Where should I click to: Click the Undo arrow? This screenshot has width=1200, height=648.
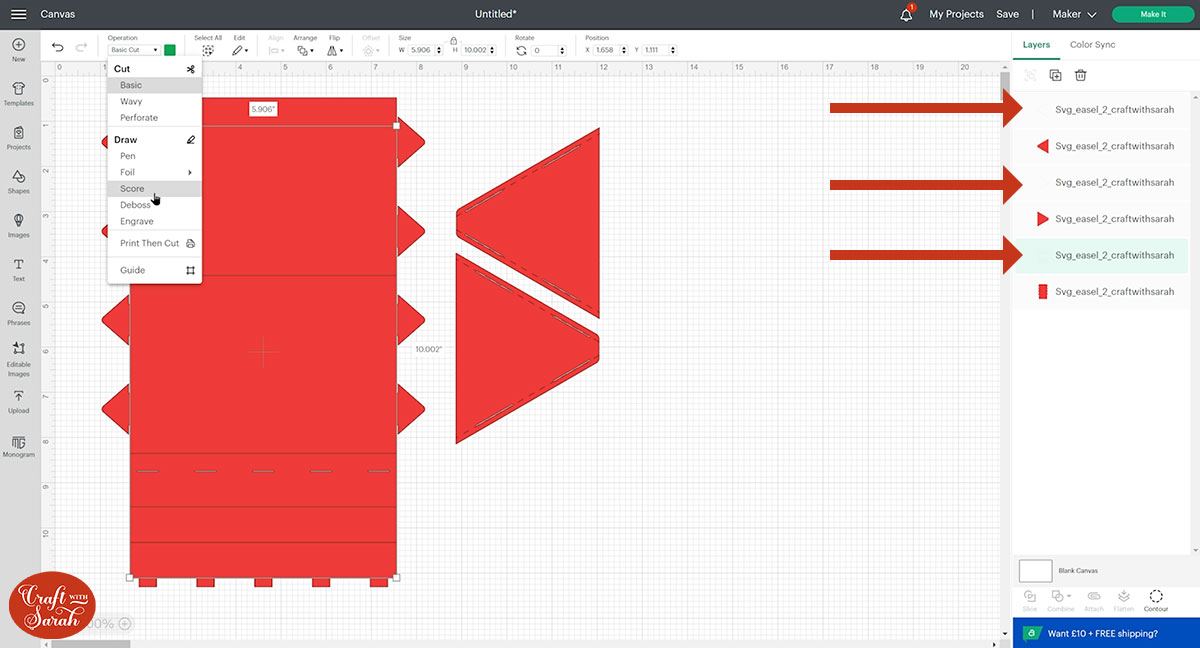click(x=57, y=48)
